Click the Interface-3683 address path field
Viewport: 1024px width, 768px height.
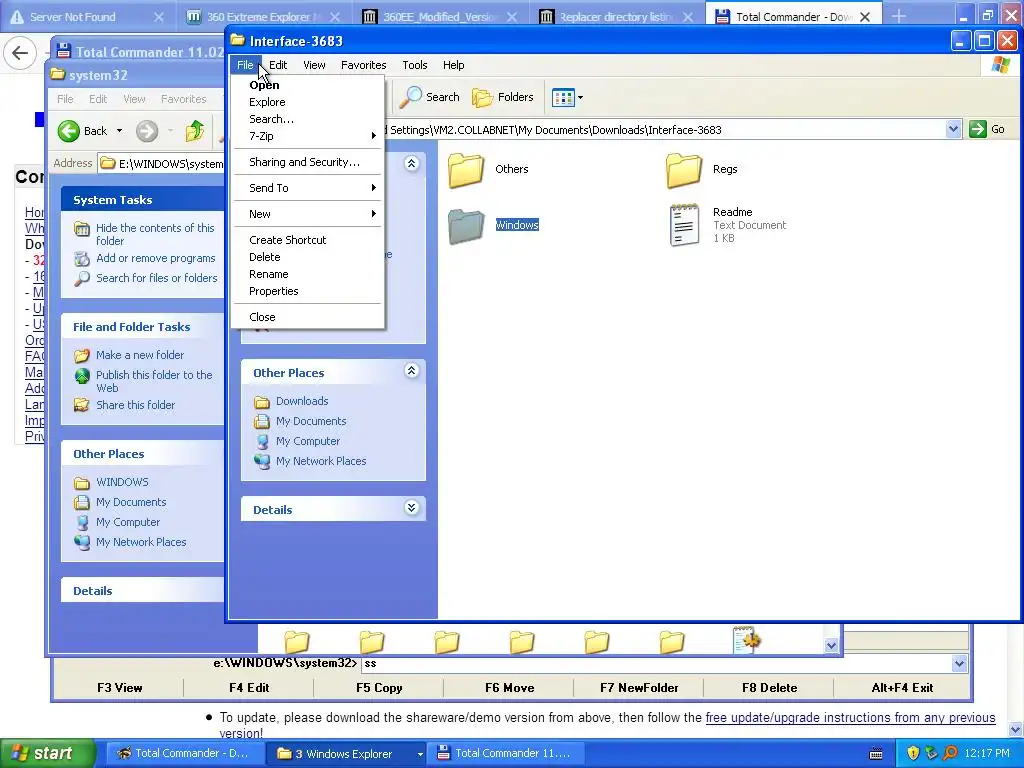point(665,130)
